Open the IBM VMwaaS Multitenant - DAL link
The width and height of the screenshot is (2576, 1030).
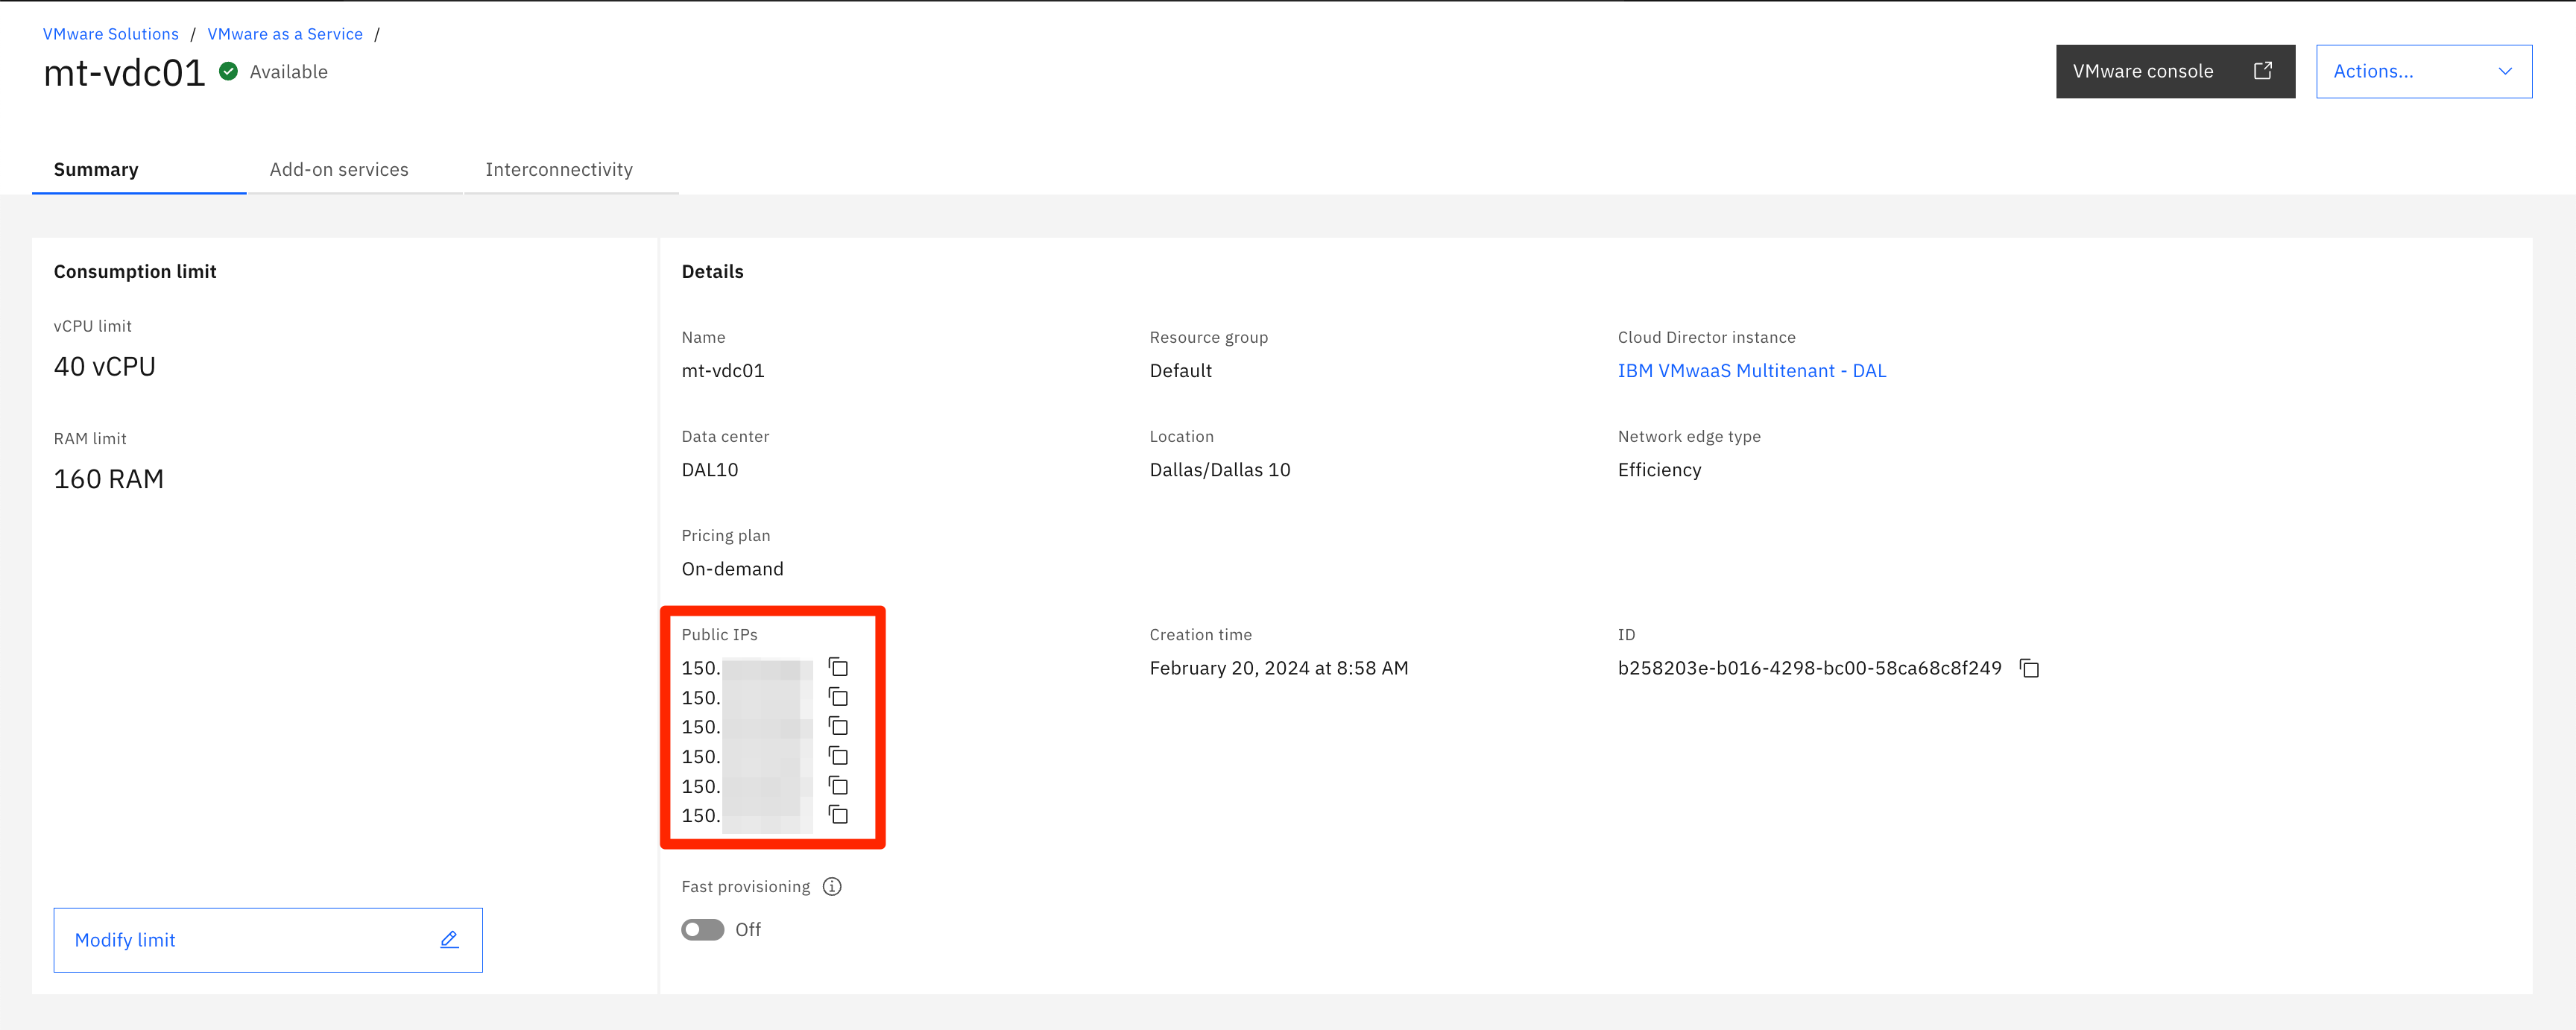point(1751,371)
